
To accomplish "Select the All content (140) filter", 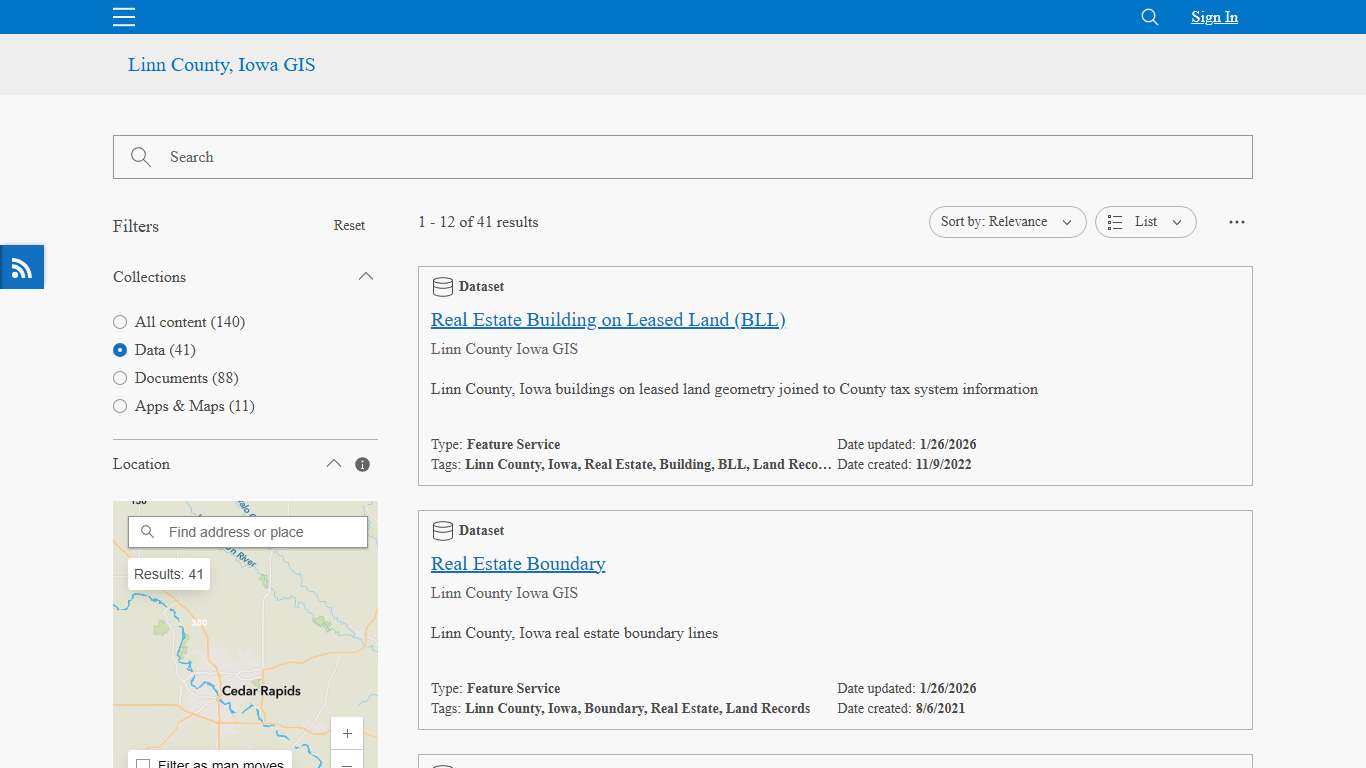I will point(119,322).
